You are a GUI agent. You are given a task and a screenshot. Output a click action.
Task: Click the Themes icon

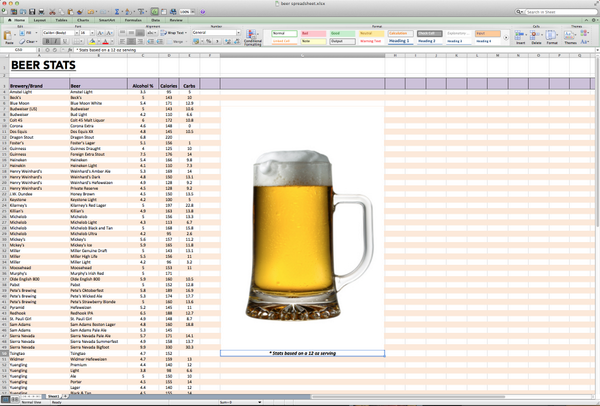pos(570,37)
